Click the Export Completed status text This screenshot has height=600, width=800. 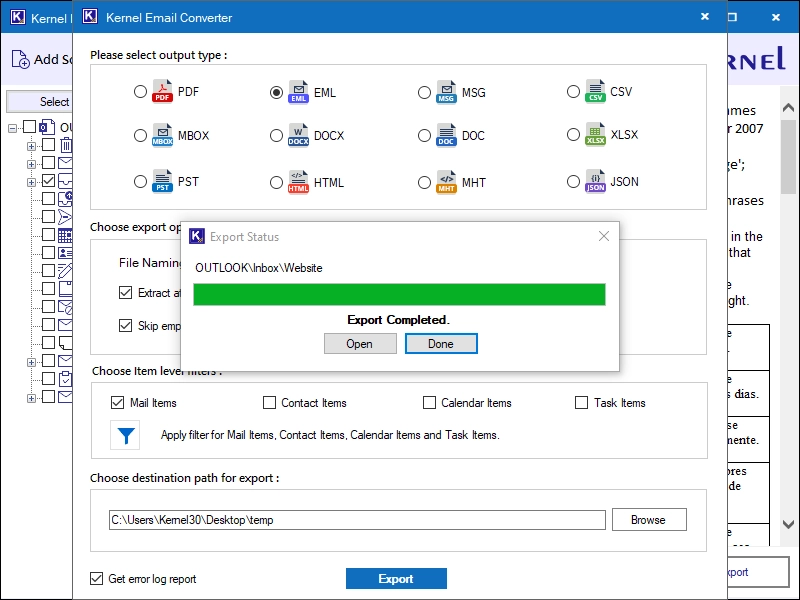click(x=398, y=320)
